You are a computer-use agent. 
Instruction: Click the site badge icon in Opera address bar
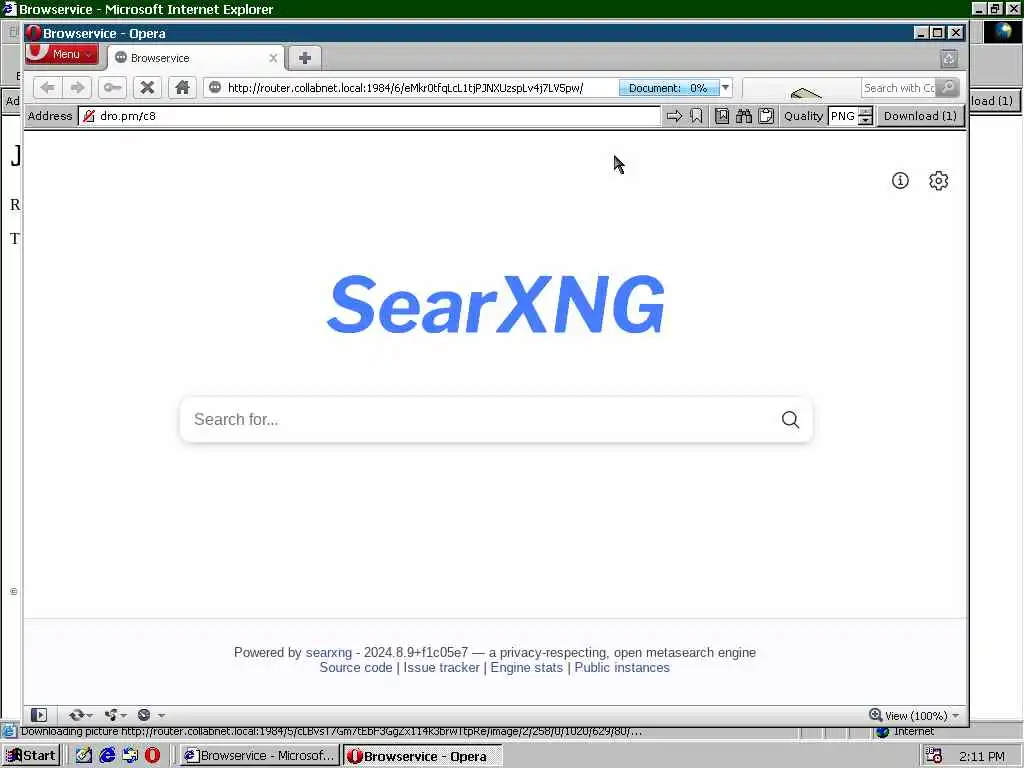coord(215,88)
